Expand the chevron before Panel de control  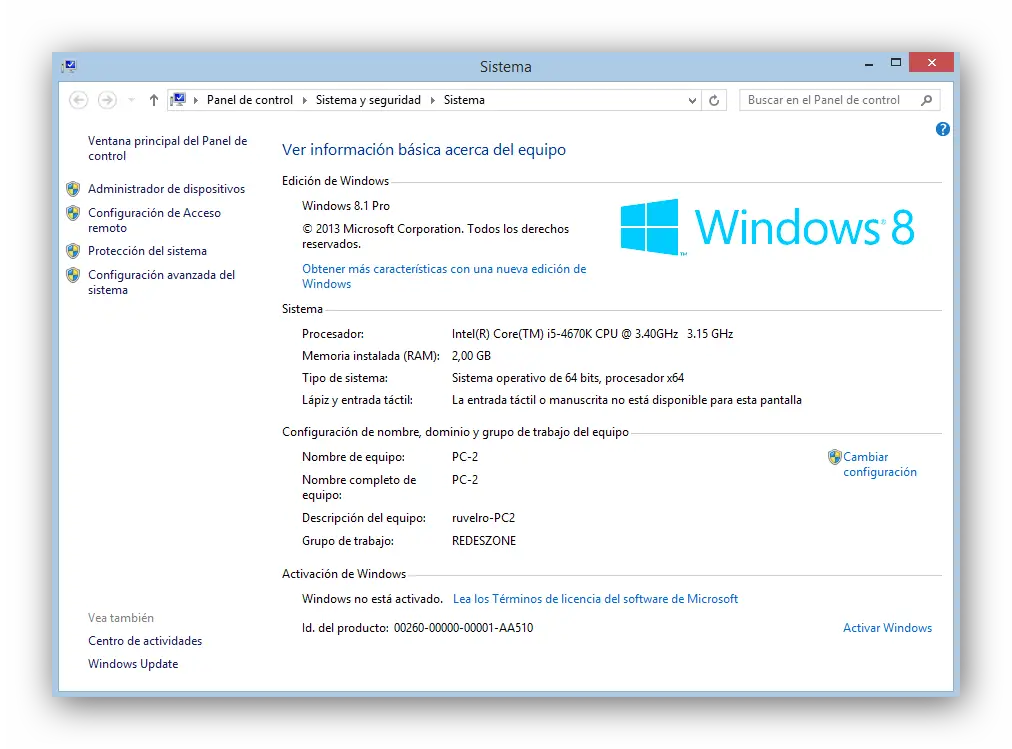coord(196,100)
